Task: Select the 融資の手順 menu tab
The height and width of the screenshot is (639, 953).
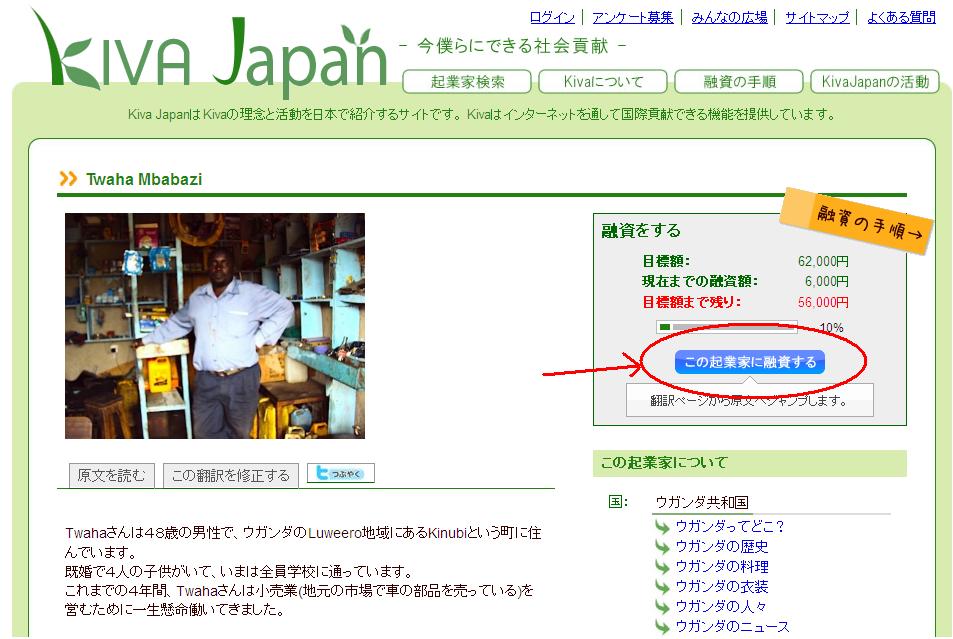Action: point(739,81)
